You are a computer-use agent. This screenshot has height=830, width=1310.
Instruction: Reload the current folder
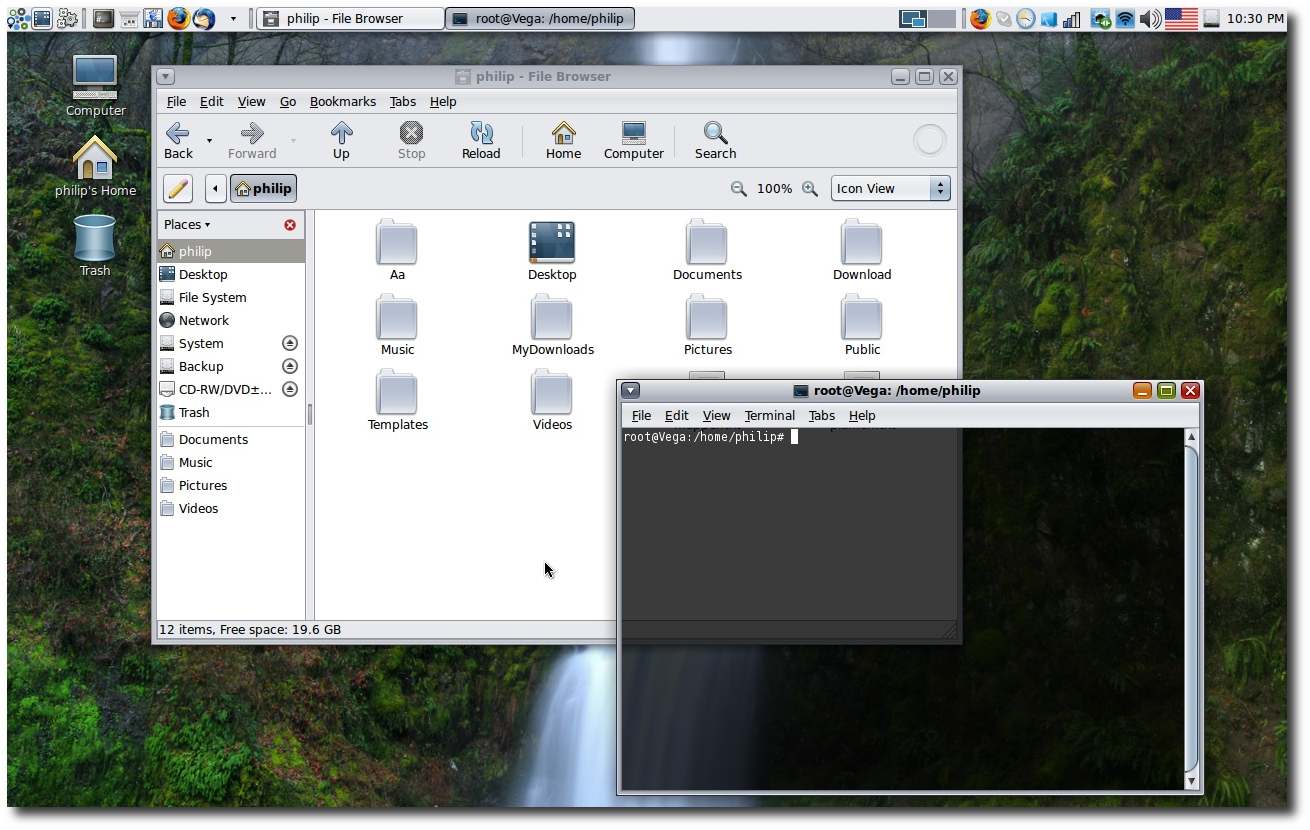click(481, 140)
